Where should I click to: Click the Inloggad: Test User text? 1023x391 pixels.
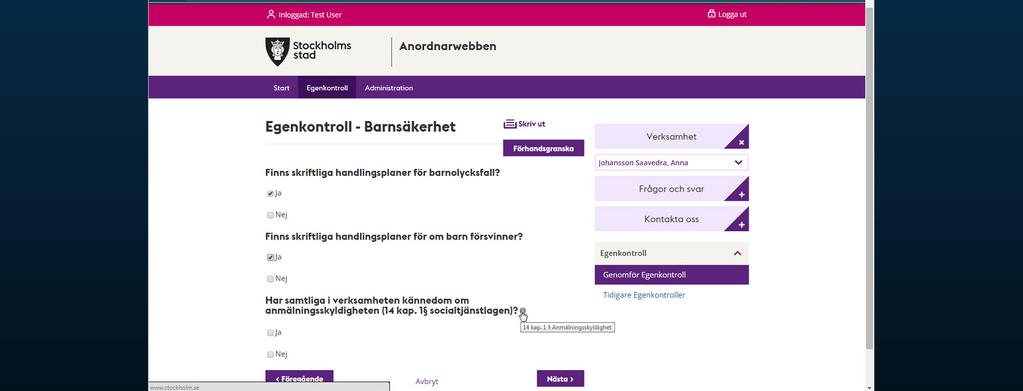click(x=309, y=14)
